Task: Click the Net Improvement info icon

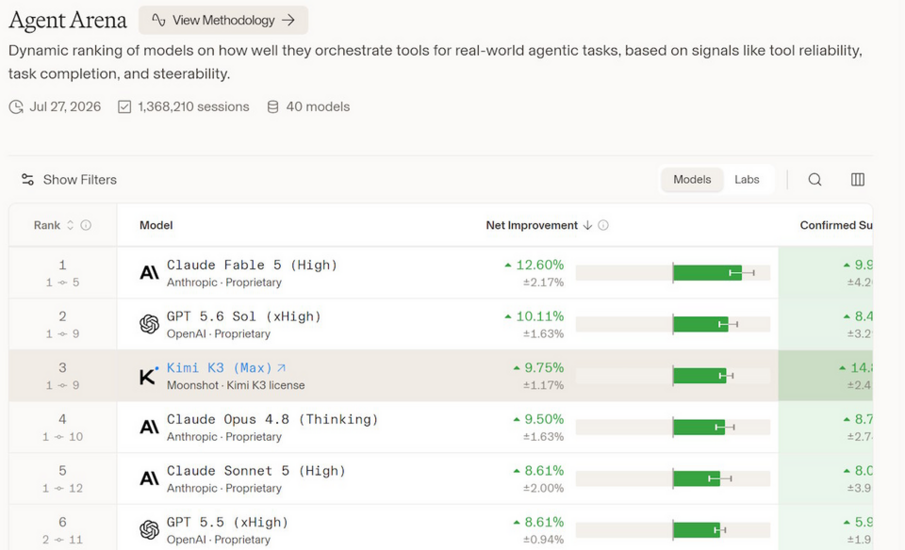Action: (x=603, y=225)
